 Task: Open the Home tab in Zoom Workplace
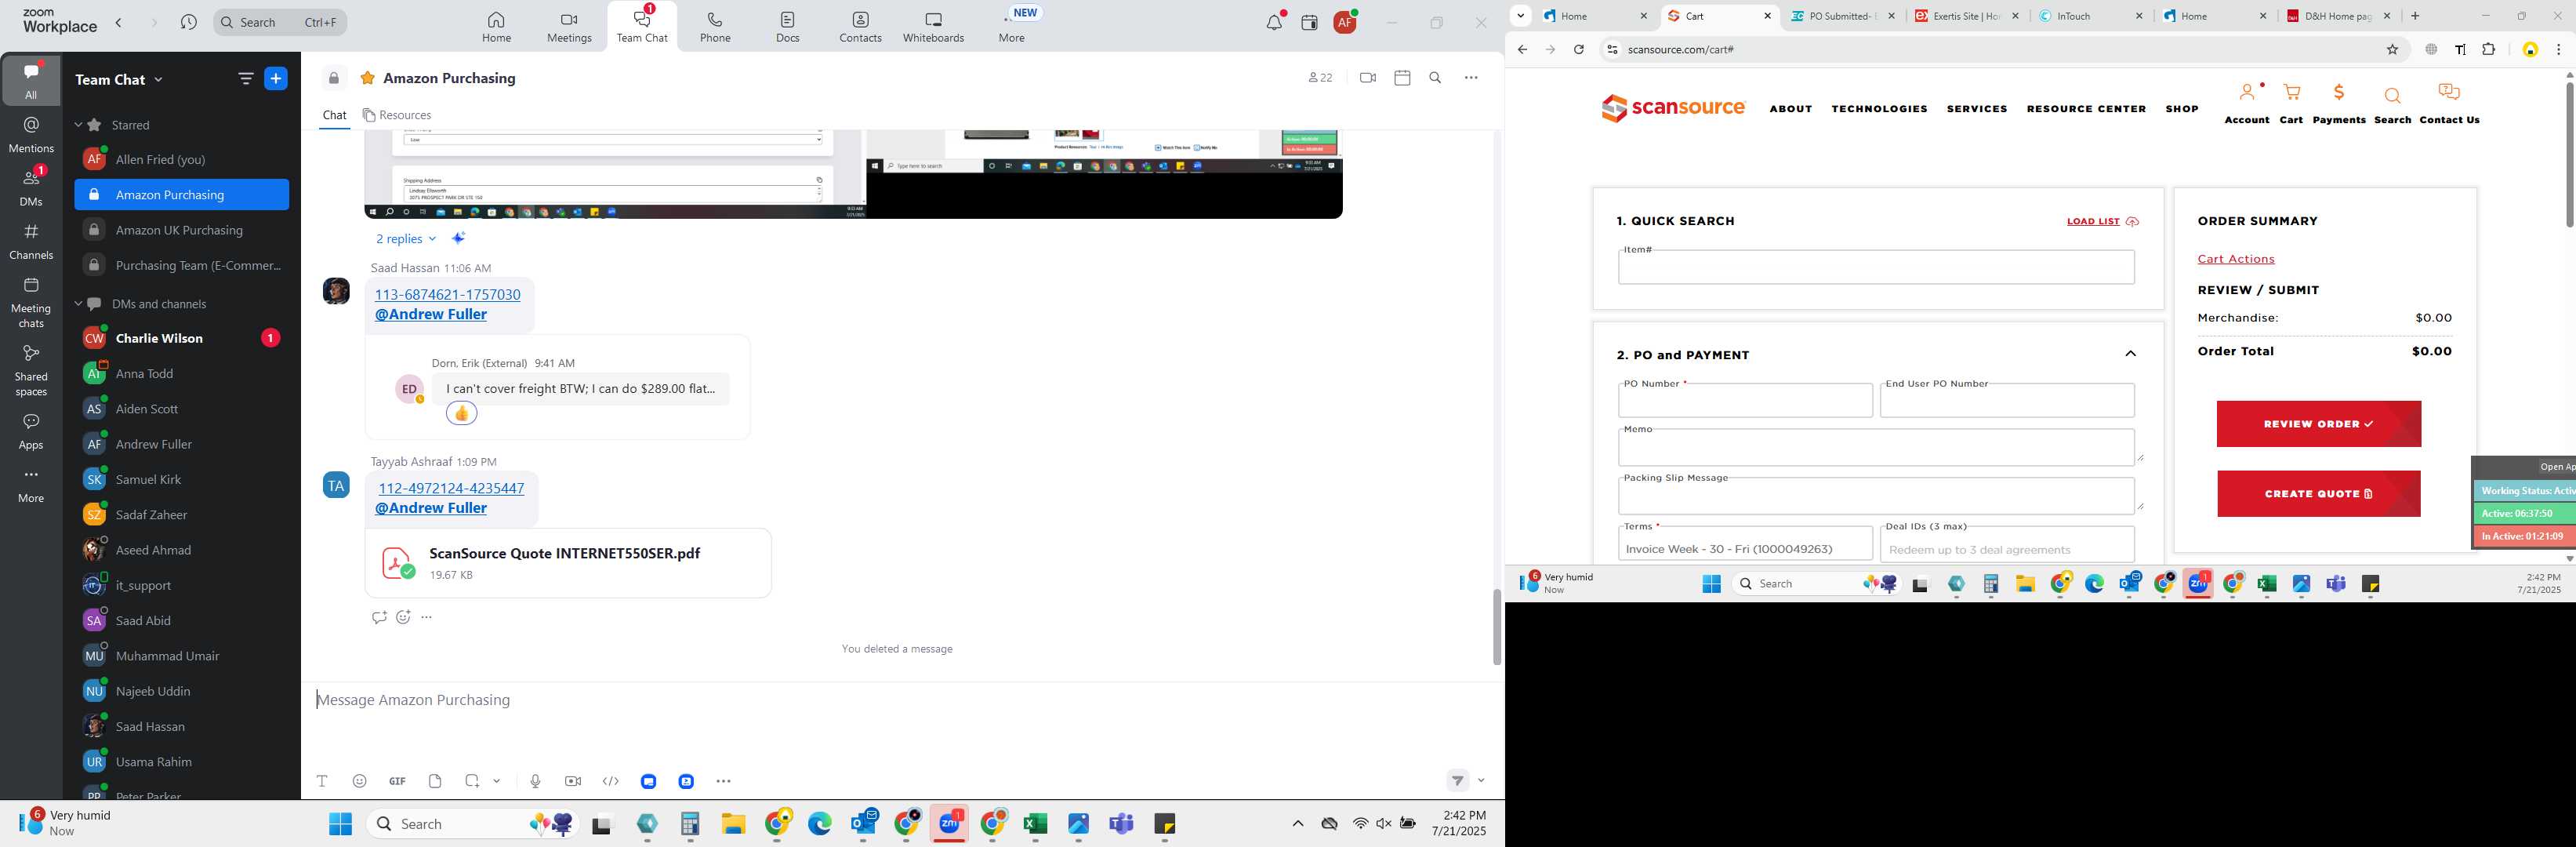click(496, 27)
